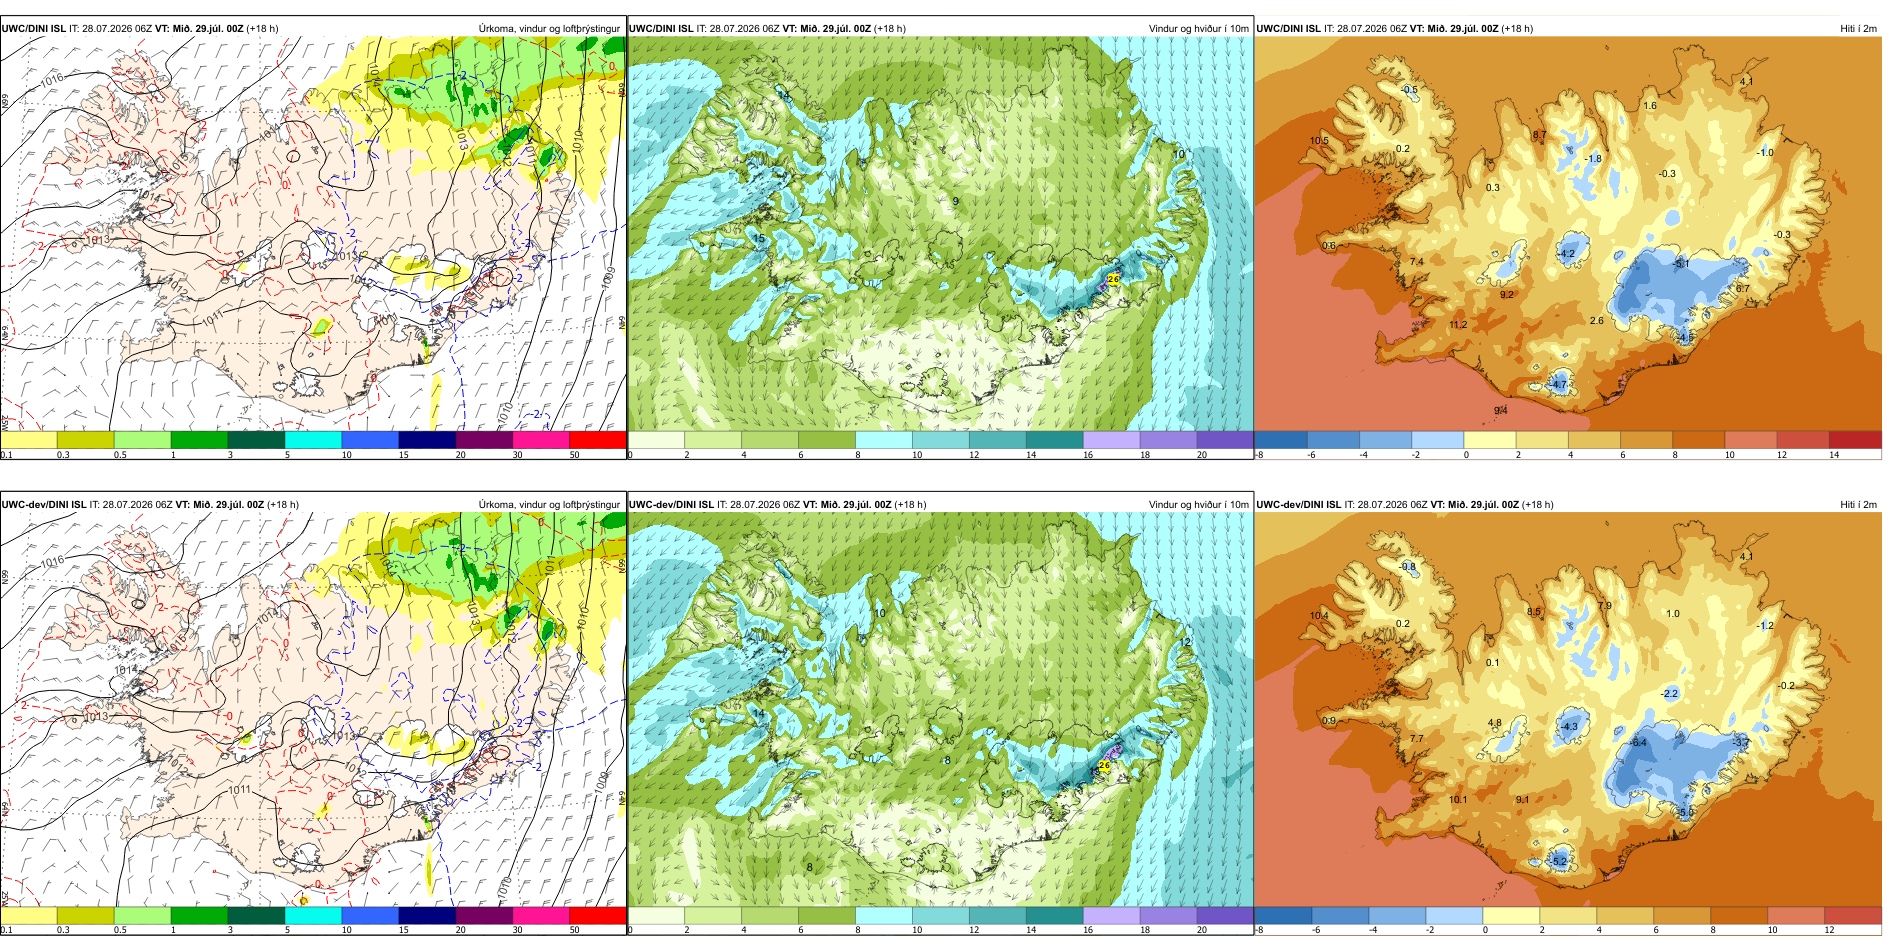Pick the magenta 30 swatch in top precipitation legend

(541, 440)
